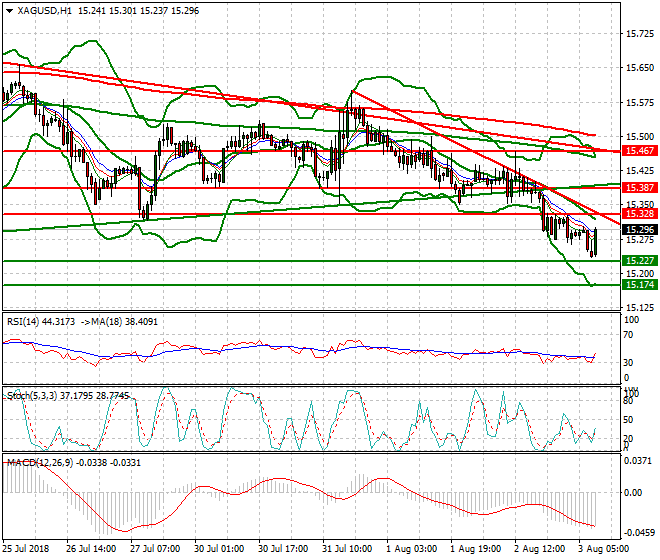This screenshot has height=560, width=660.
Task: Click the black 15.296 current price label
Action: 640,230
